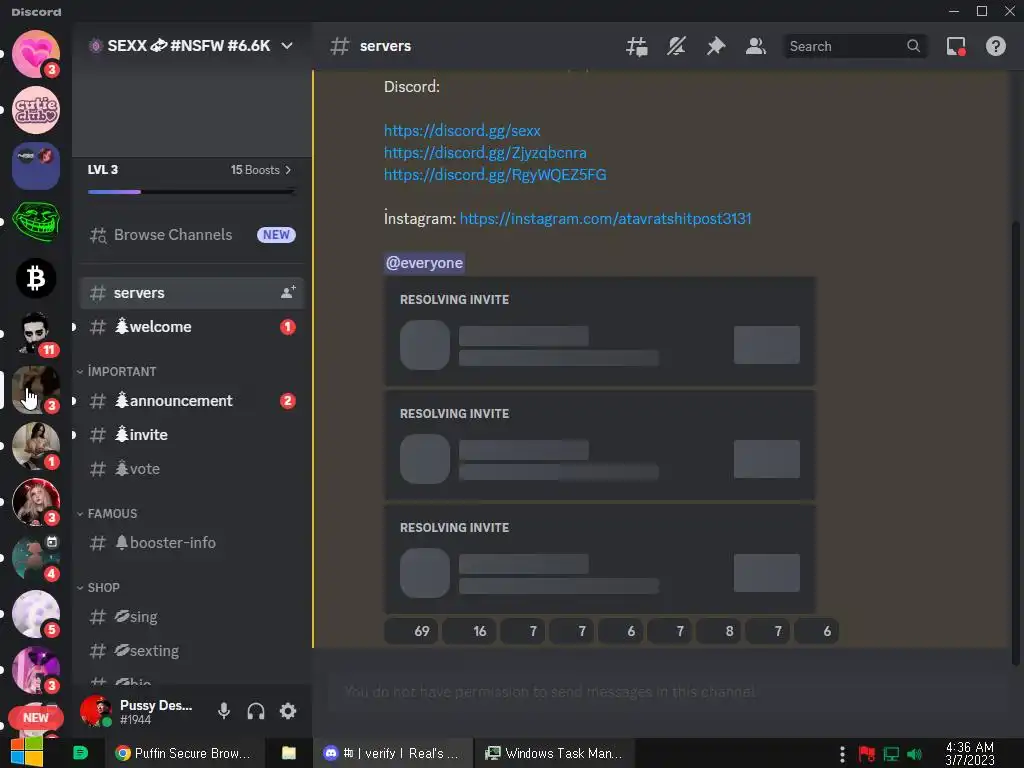Open the pink heart server icon
The height and width of the screenshot is (768, 1024).
(x=36, y=54)
